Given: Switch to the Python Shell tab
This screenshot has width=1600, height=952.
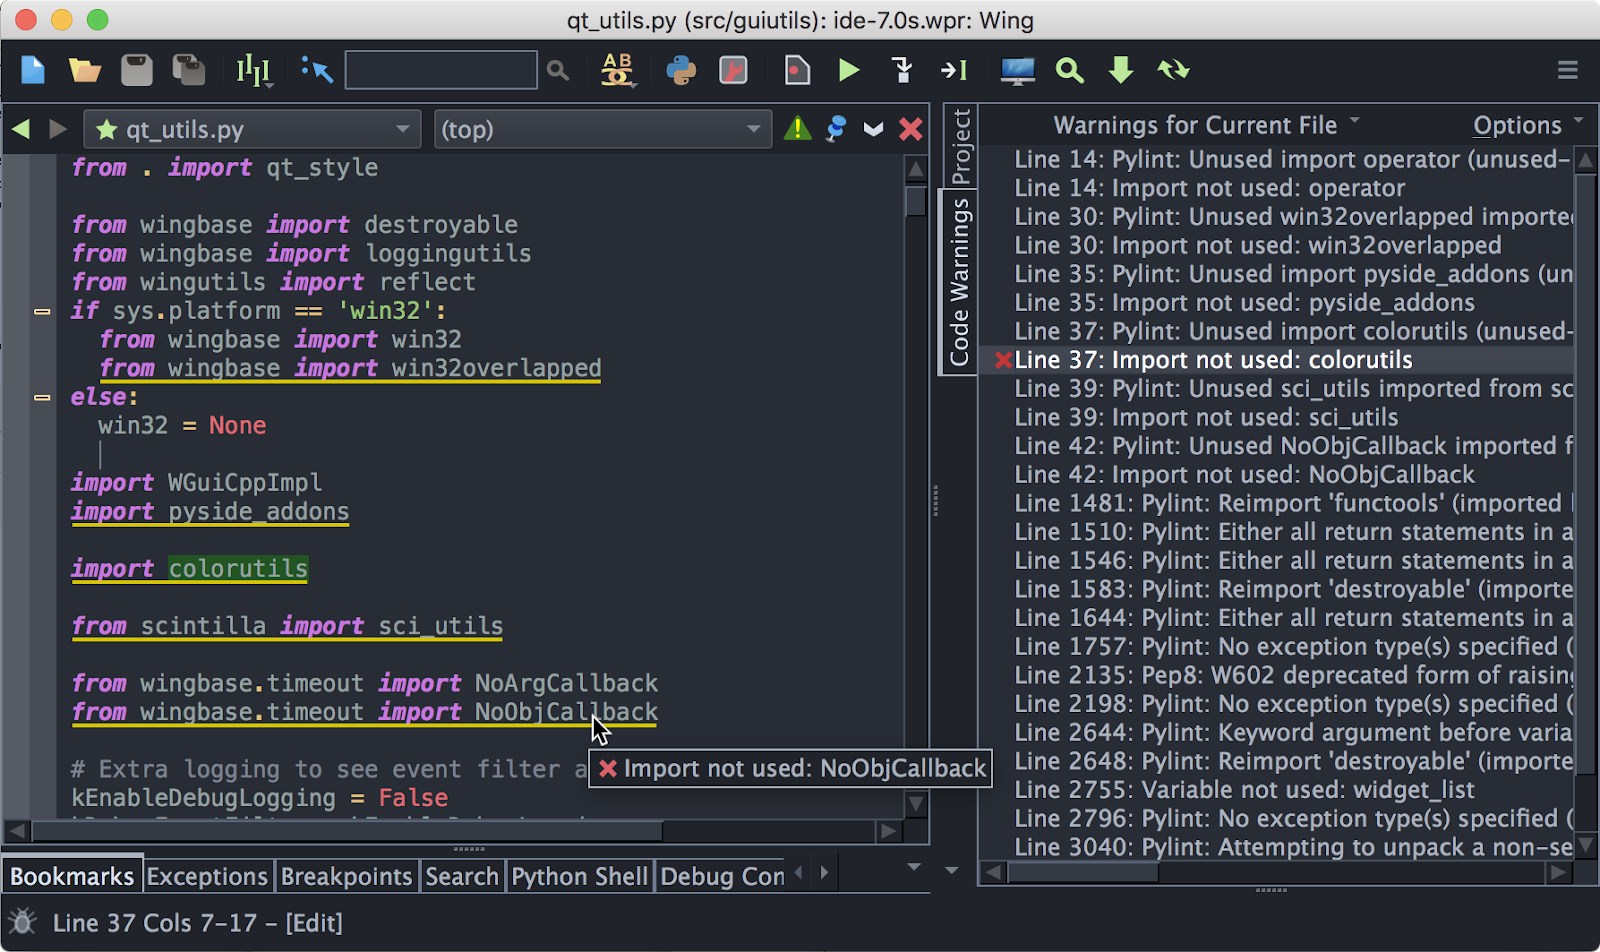Looking at the screenshot, I should [x=580, y=876].
